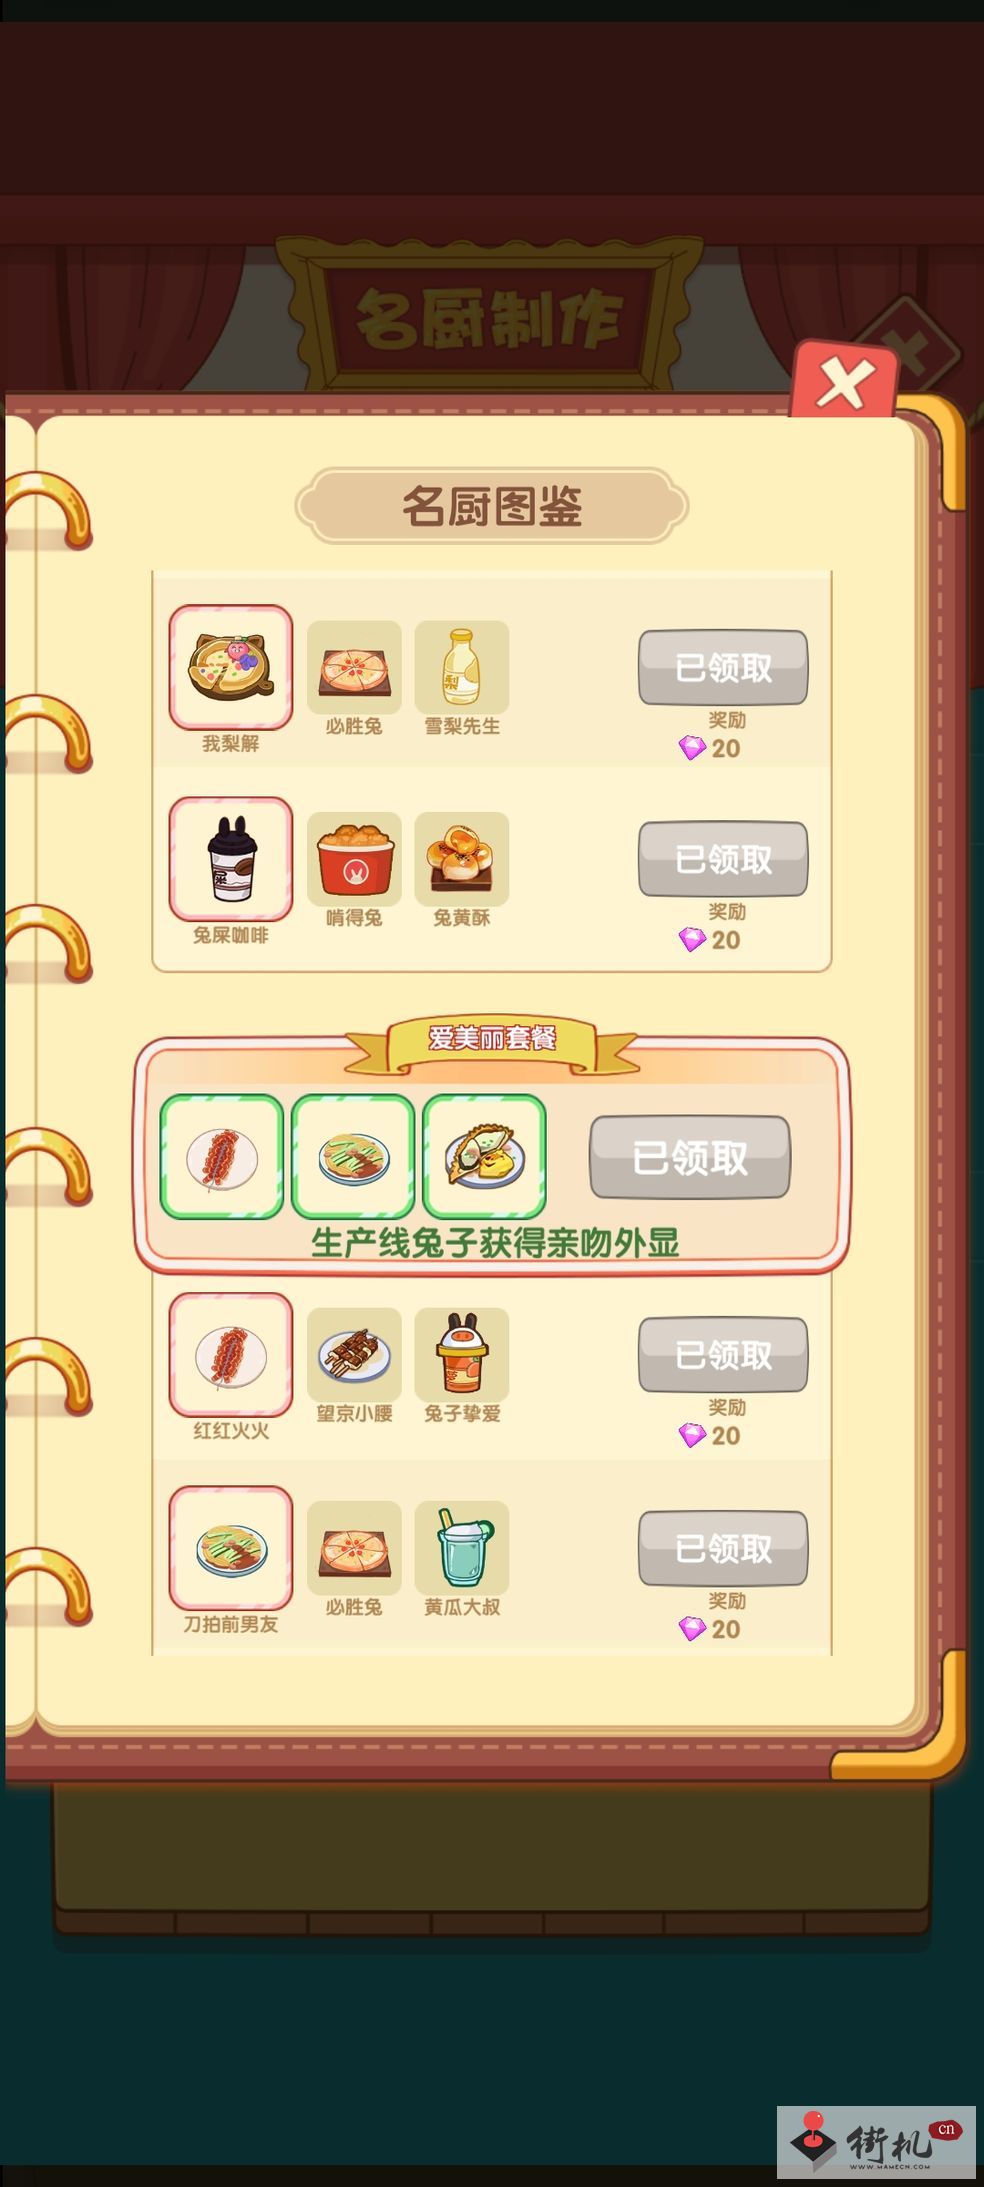Image resolution: width=984 pixels, height=2187 pixels.
Task: Tap the 兔屎咖啡 coffee cup icon
Action: tap(231, 859)
